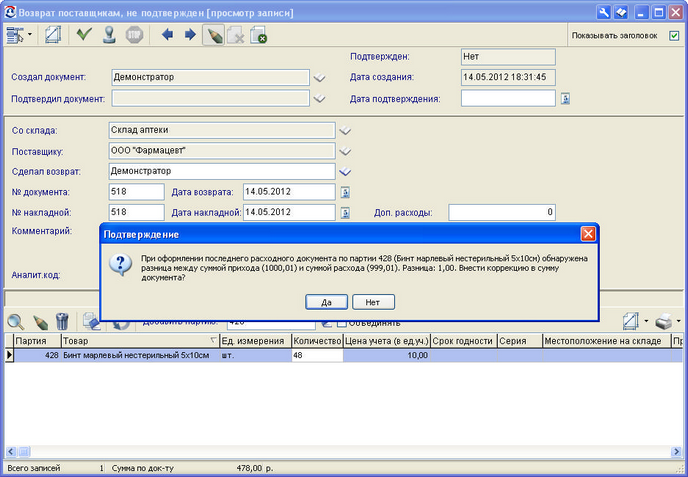Screen dimensions: 688x477
Task: Click the 'Цена учета (в ед.уч.)' column header
Action: pyautogui.click(x=386, y=341)
